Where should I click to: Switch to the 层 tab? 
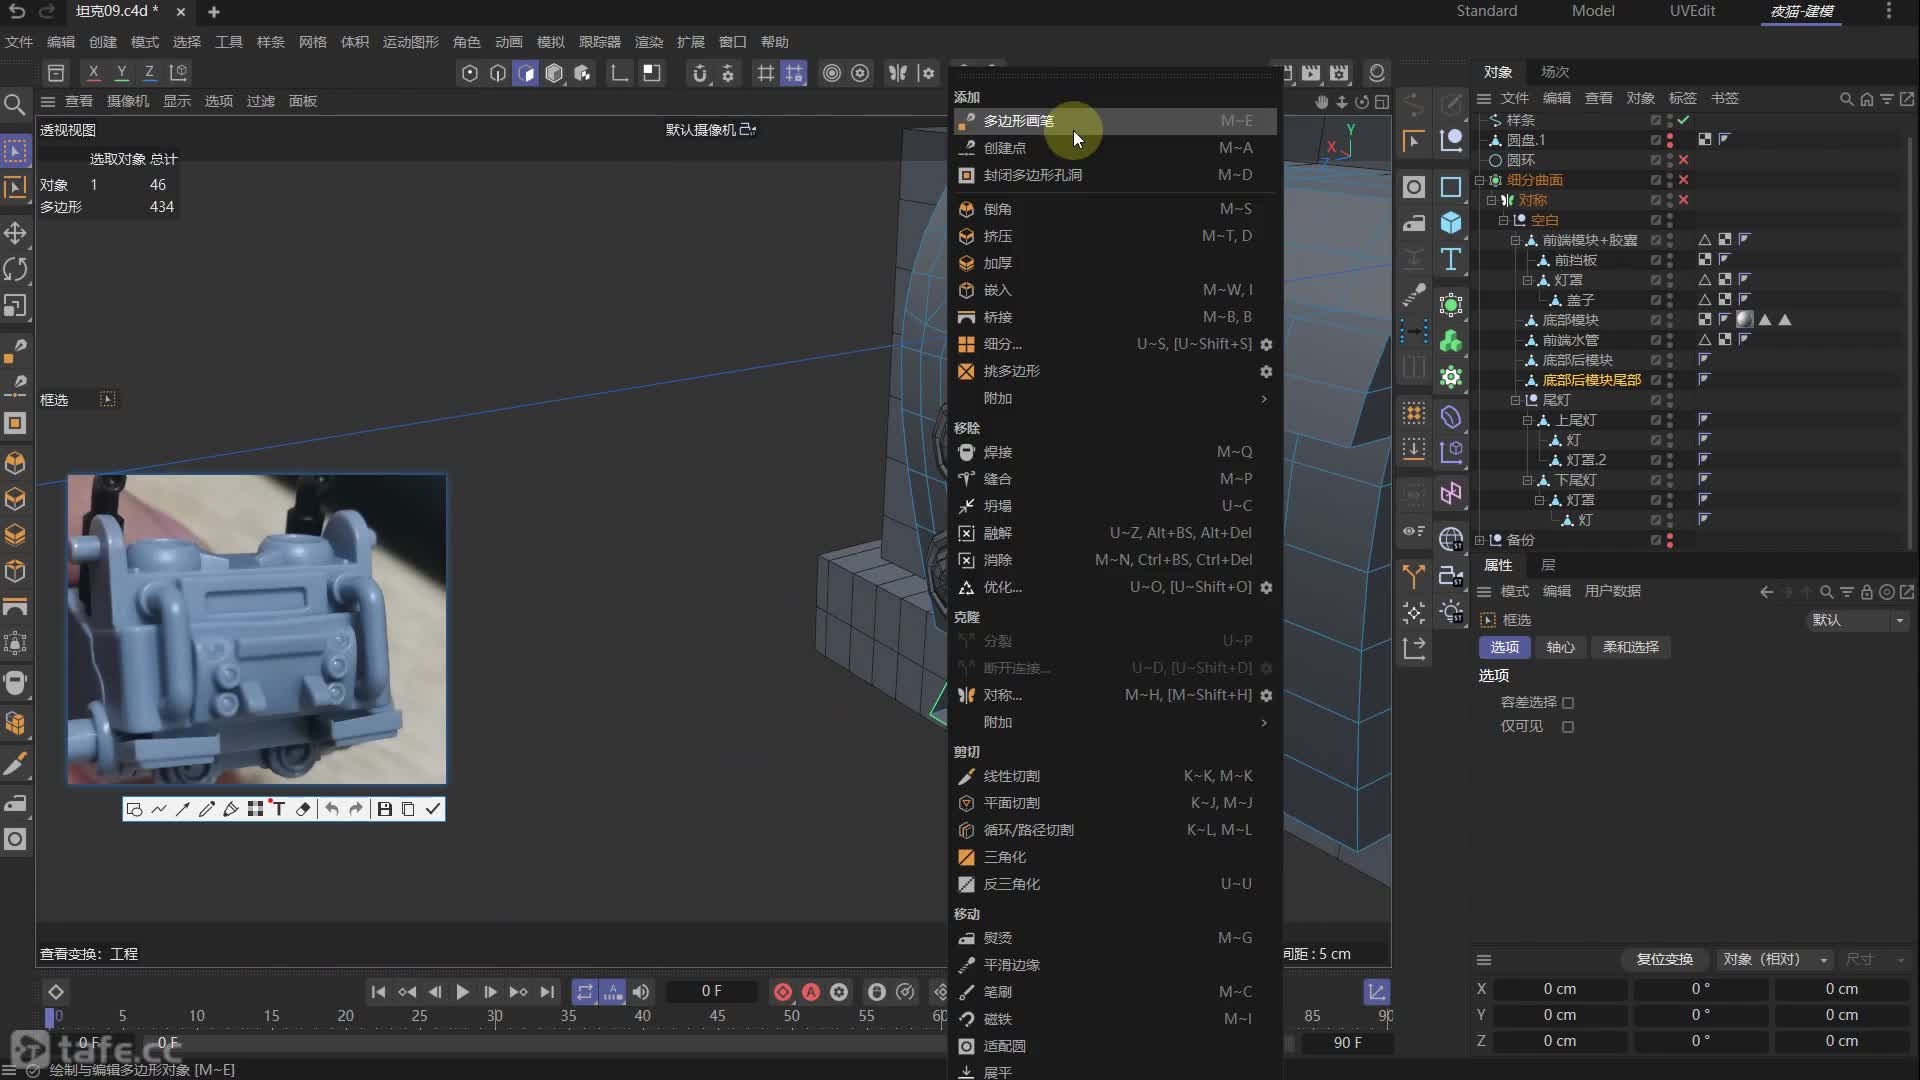[x=1548, y=565]
